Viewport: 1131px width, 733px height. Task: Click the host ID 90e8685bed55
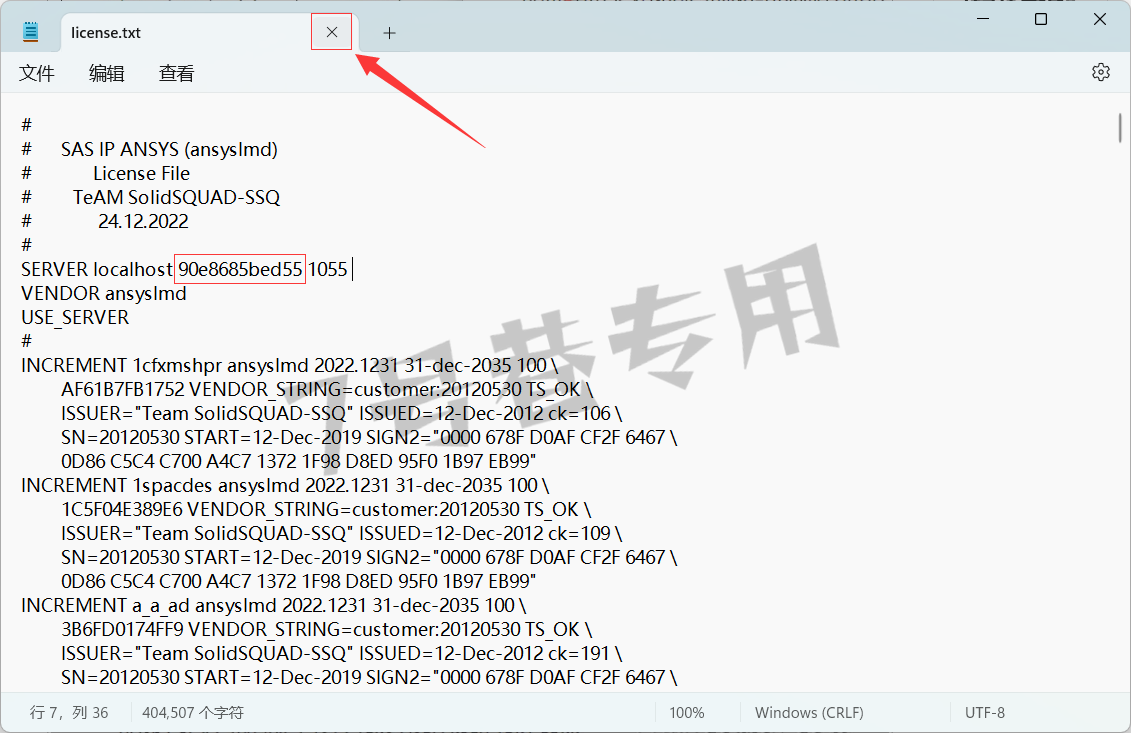point(240,269)
